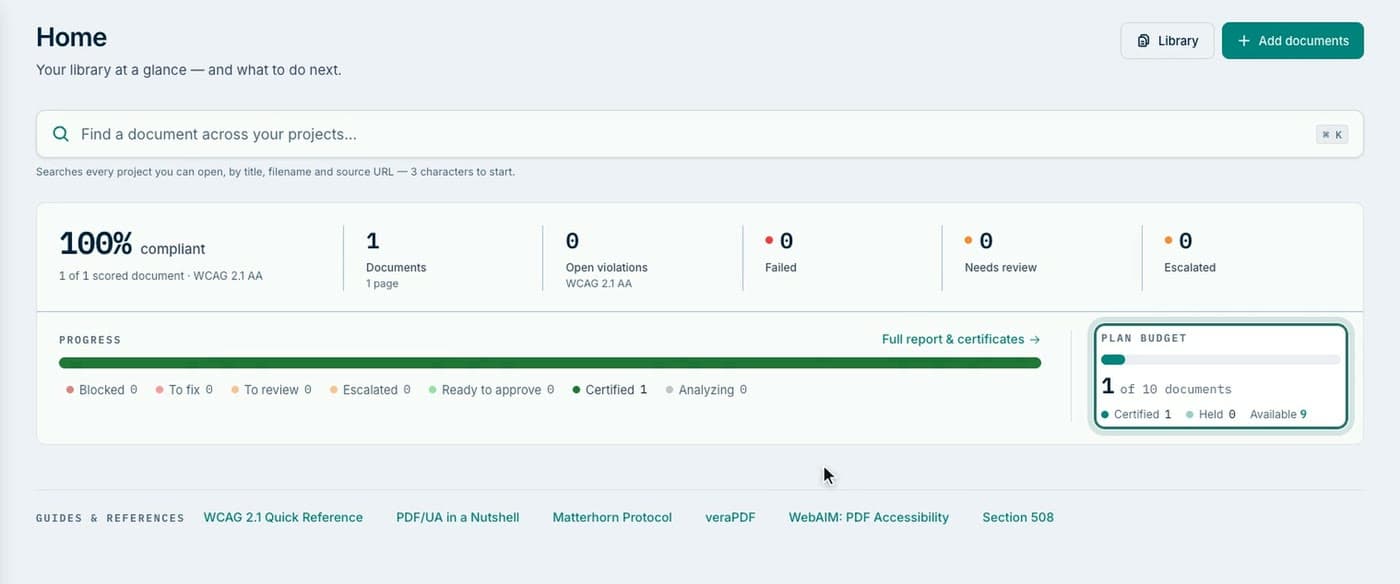Open PDF/UA in a Nutshell link

pos(458,517)
